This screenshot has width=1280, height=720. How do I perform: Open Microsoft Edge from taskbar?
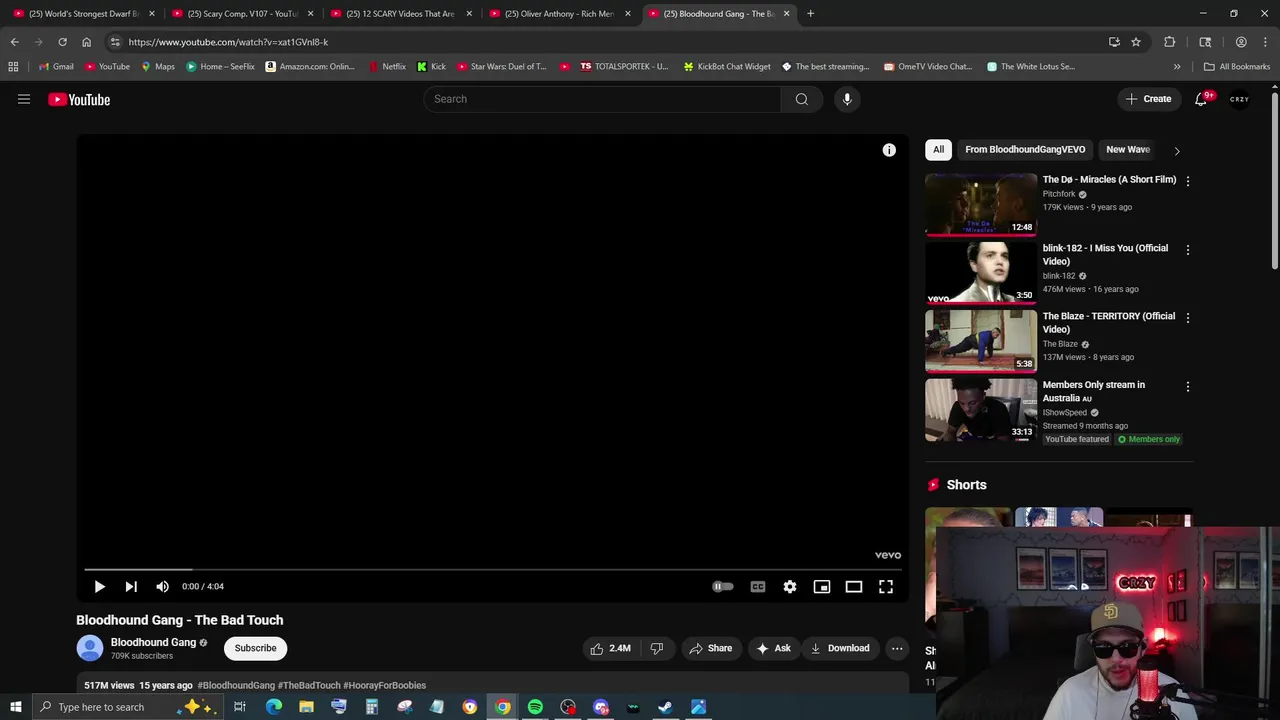[x=274, y=707]
